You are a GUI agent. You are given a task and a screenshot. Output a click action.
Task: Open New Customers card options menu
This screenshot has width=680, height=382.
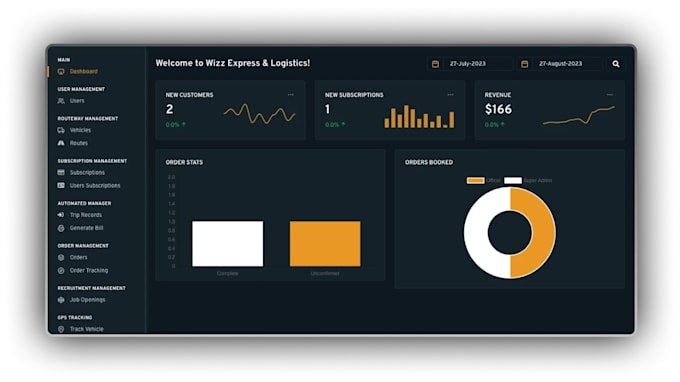[x=291, y=95]
